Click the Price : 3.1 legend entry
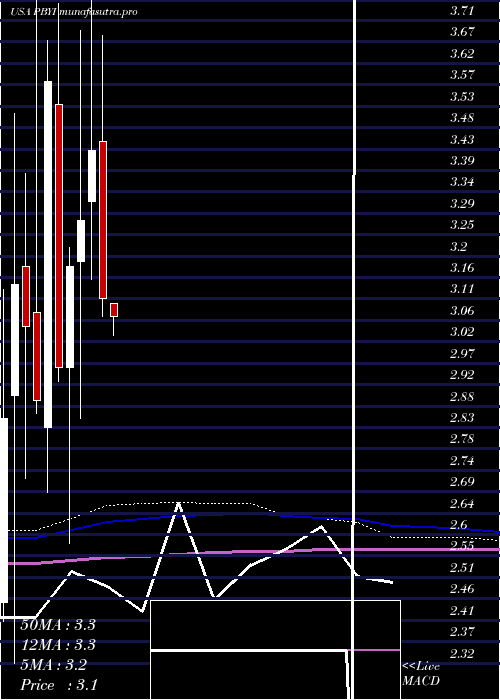Viewport: 500px width, 700px height. coord(58,685)
